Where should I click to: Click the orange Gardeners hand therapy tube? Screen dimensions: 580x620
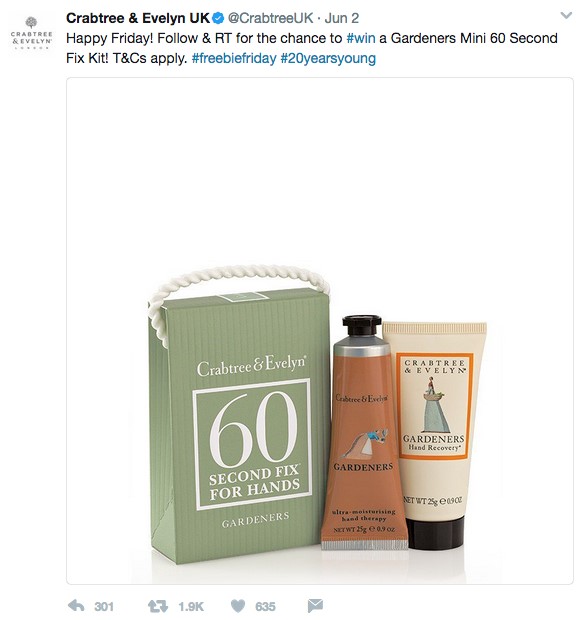pos(363,432)
